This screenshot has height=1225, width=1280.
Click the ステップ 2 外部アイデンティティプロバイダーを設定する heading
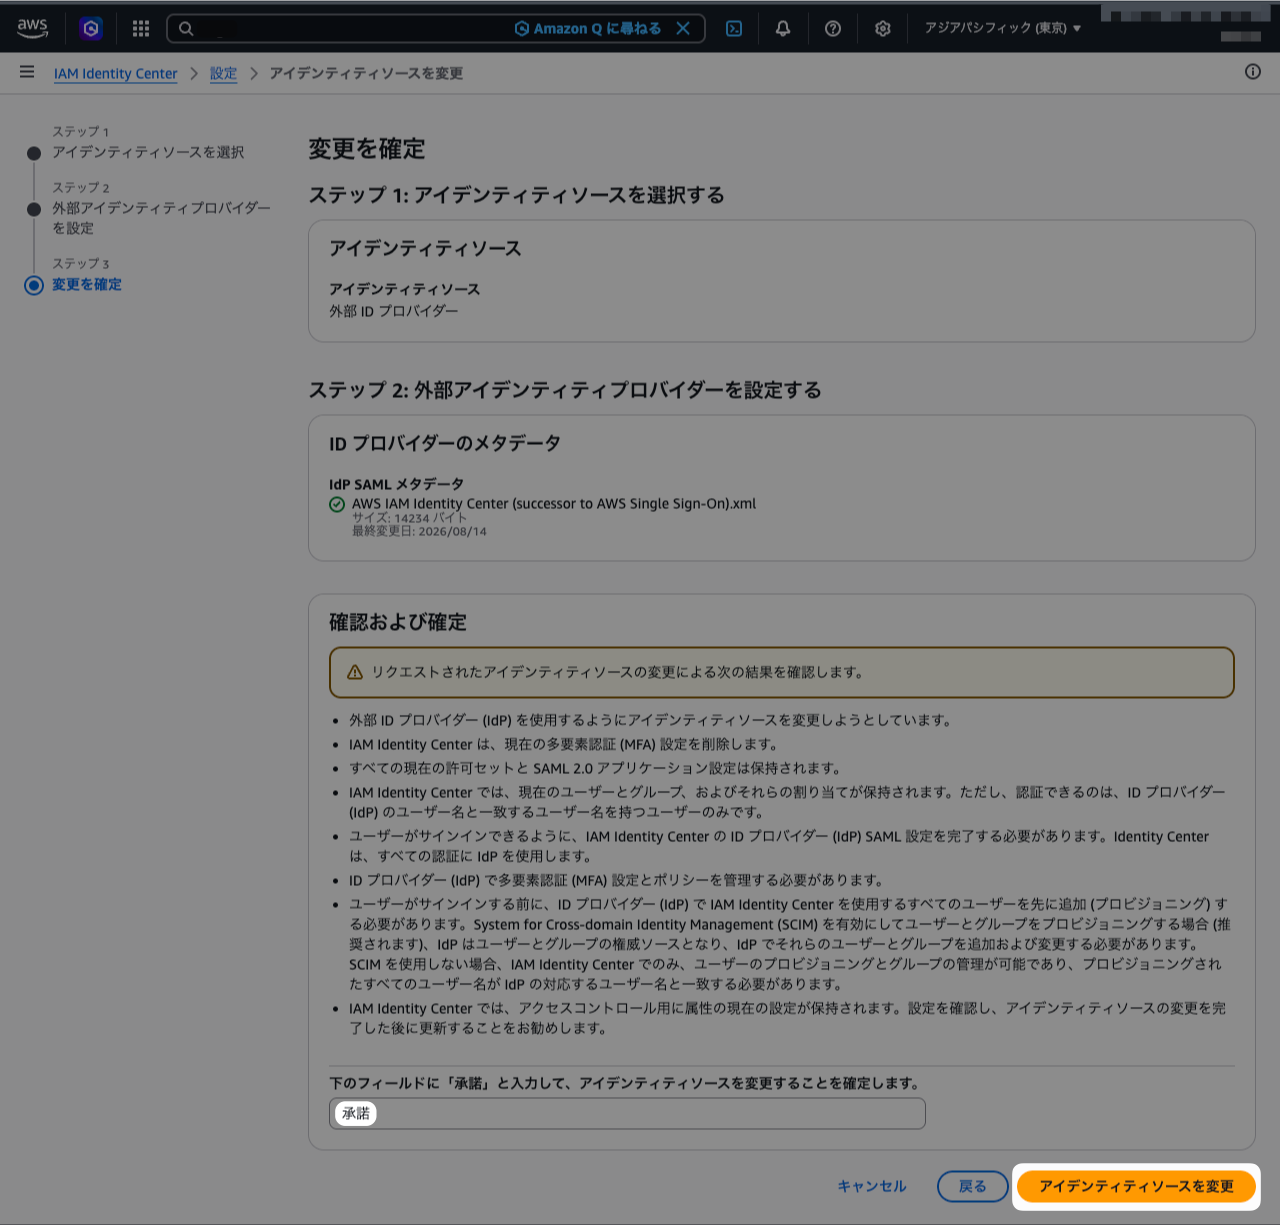click(x=565, y=390)
